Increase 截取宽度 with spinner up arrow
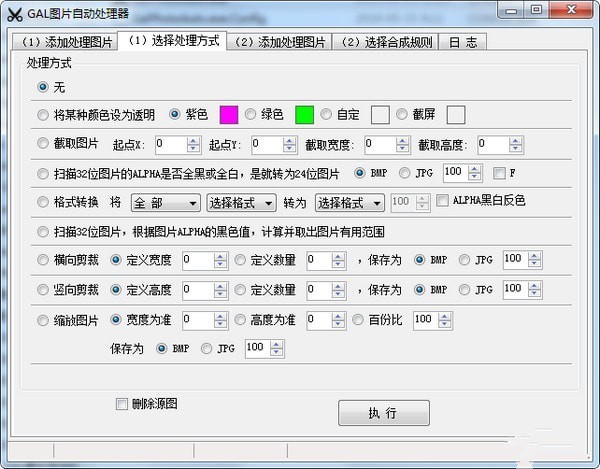 pos(403,140)
